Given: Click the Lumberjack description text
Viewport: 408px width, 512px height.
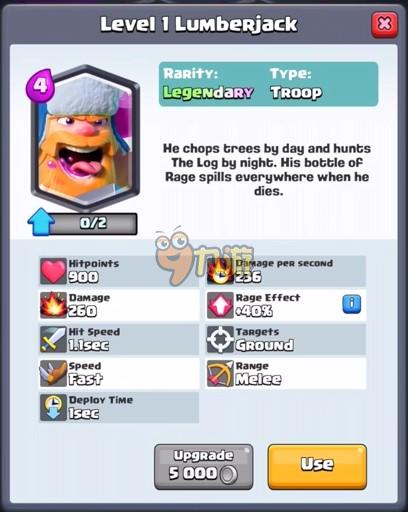Looking at the screenshot, I should click(267, 170).
